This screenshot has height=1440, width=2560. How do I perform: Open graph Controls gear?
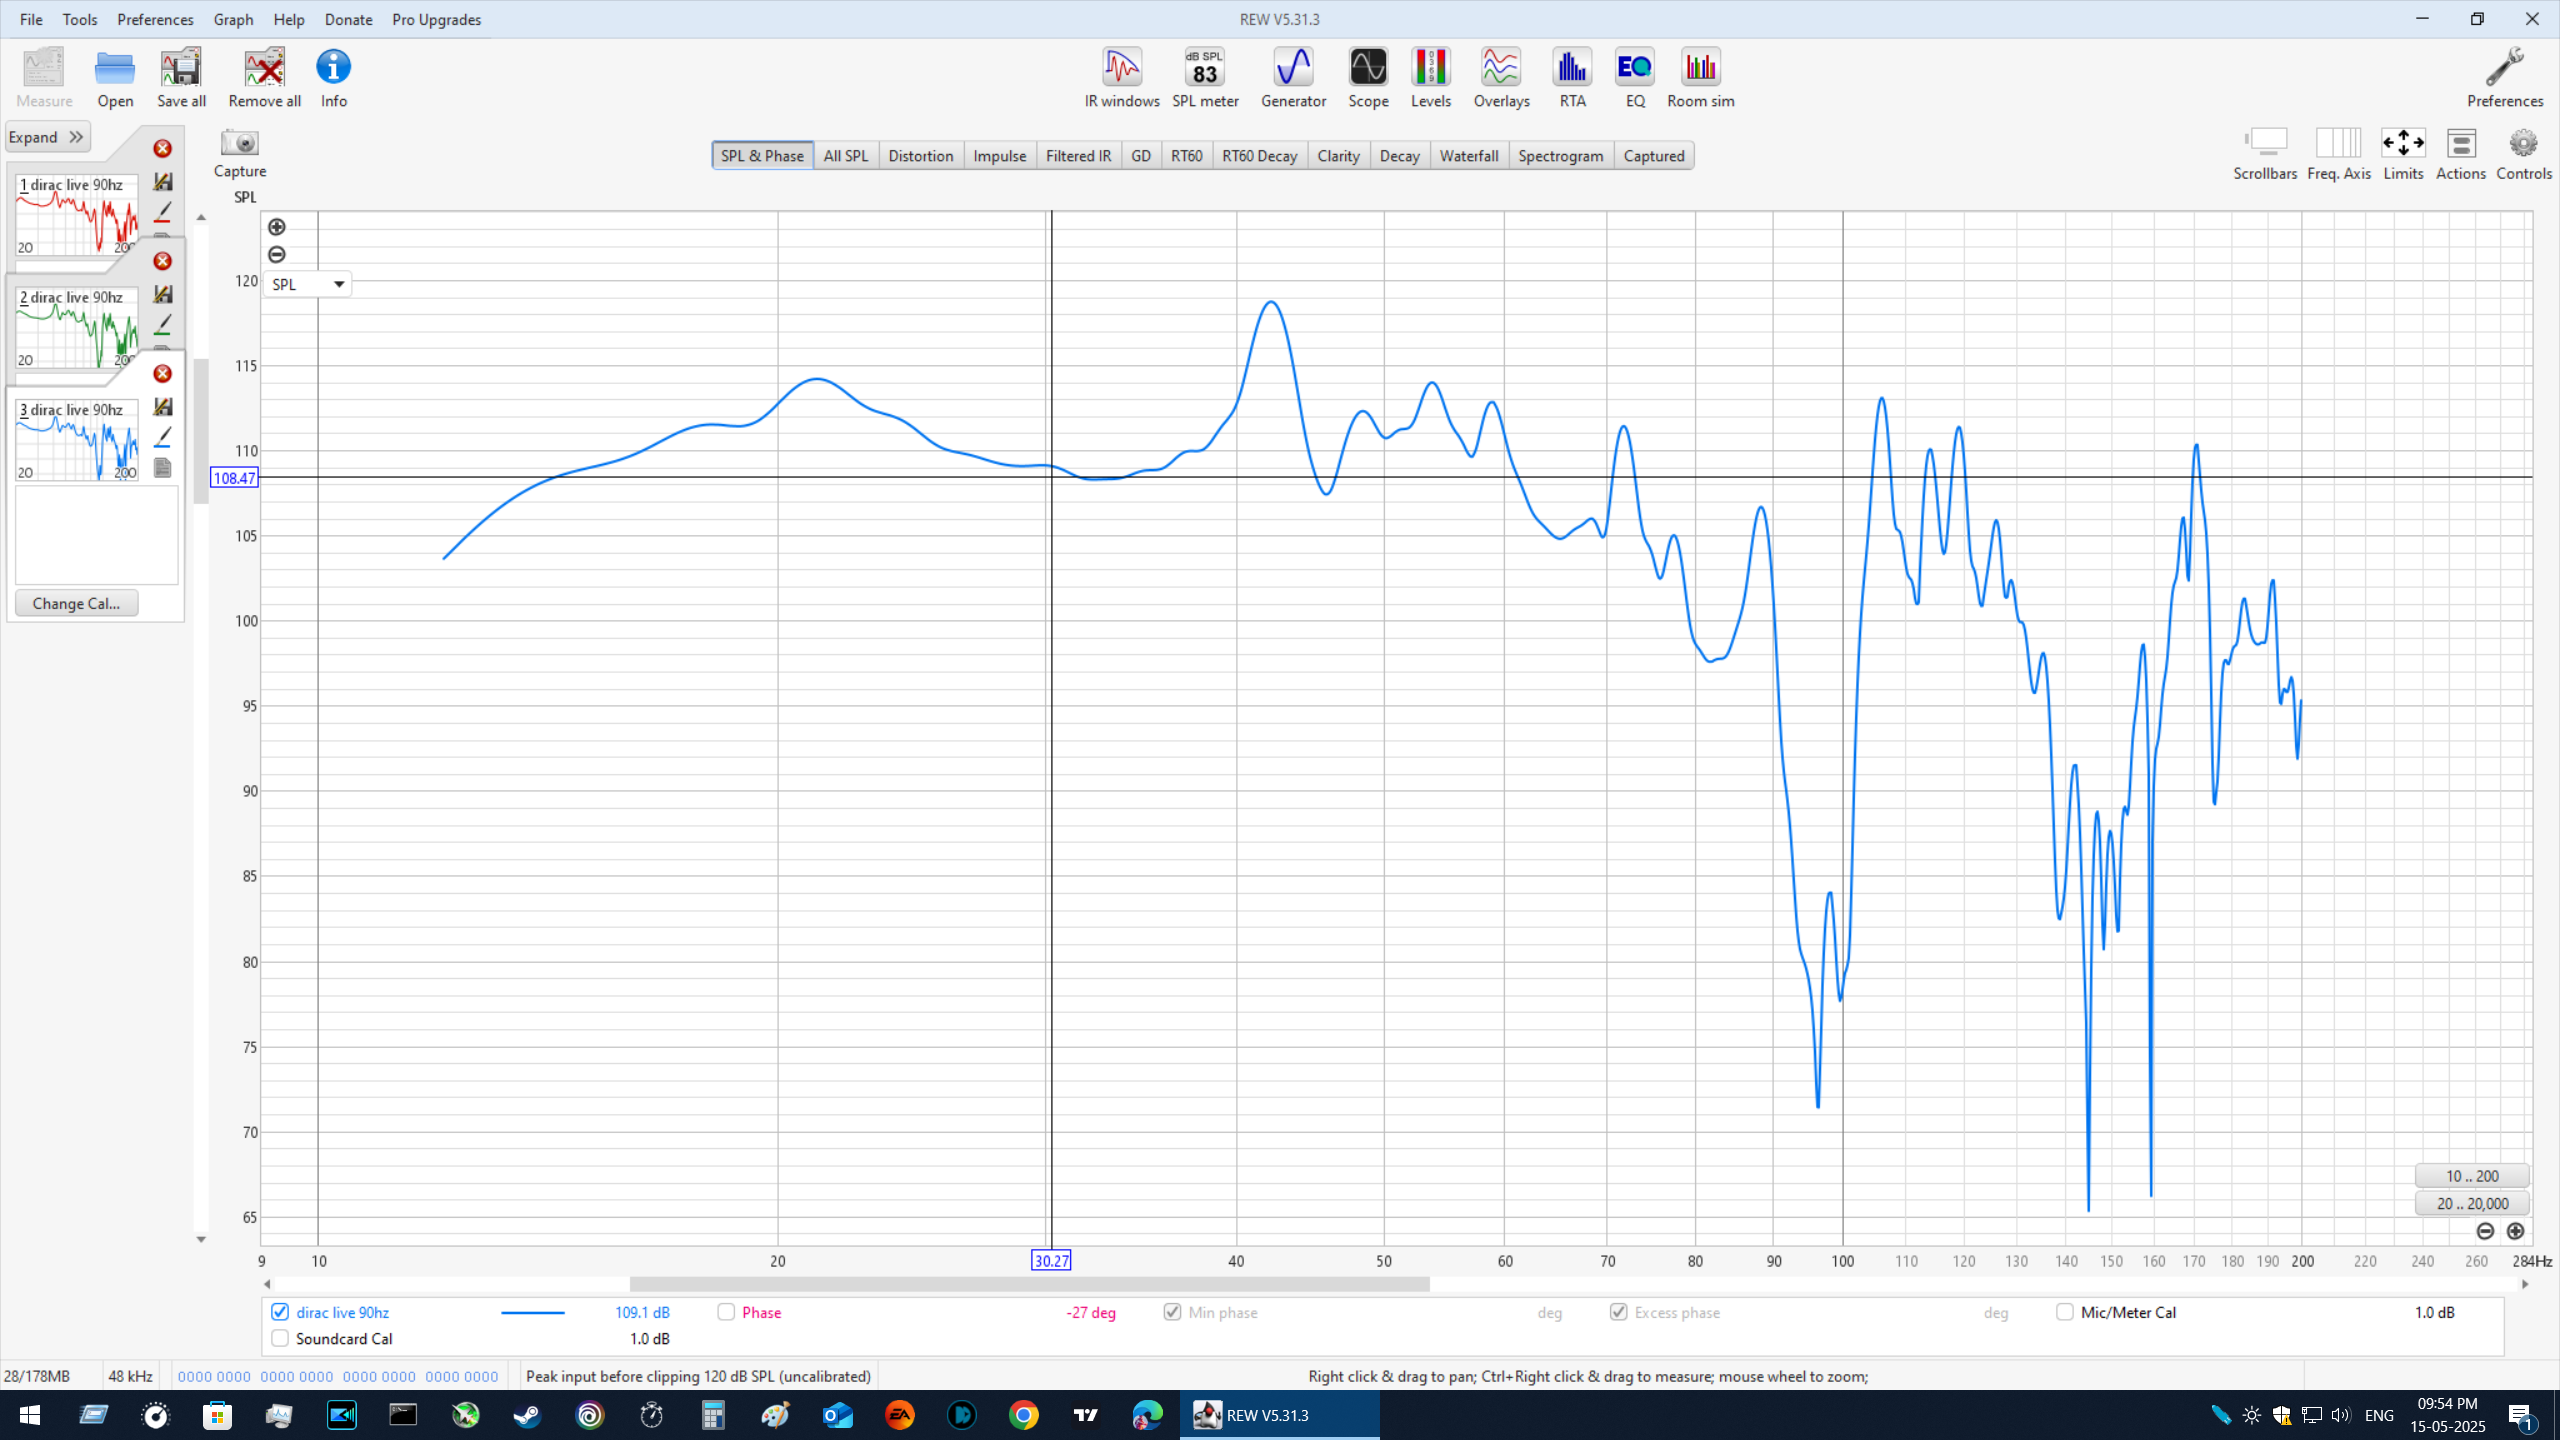(2523, 154)
